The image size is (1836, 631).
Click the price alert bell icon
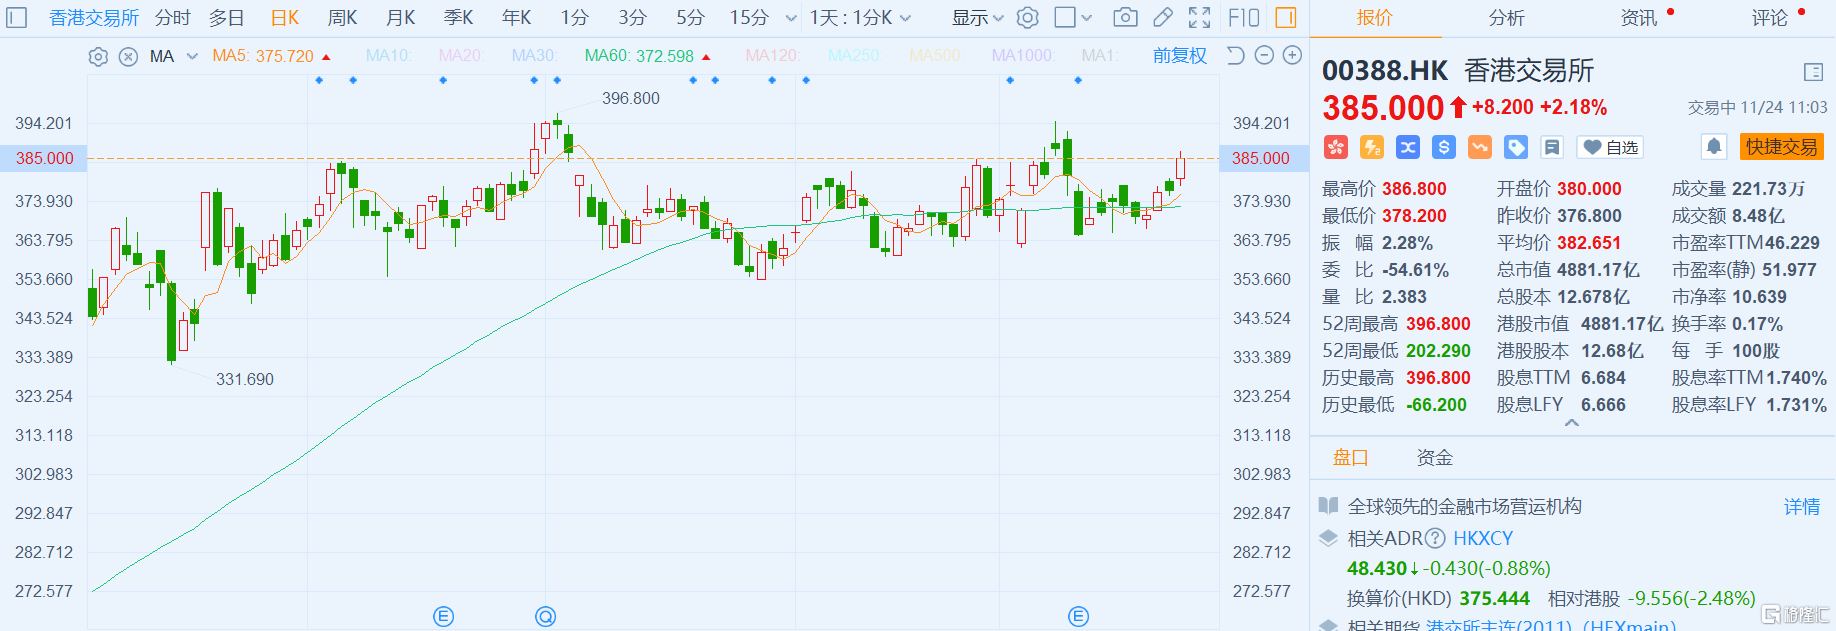[1714, 147]
